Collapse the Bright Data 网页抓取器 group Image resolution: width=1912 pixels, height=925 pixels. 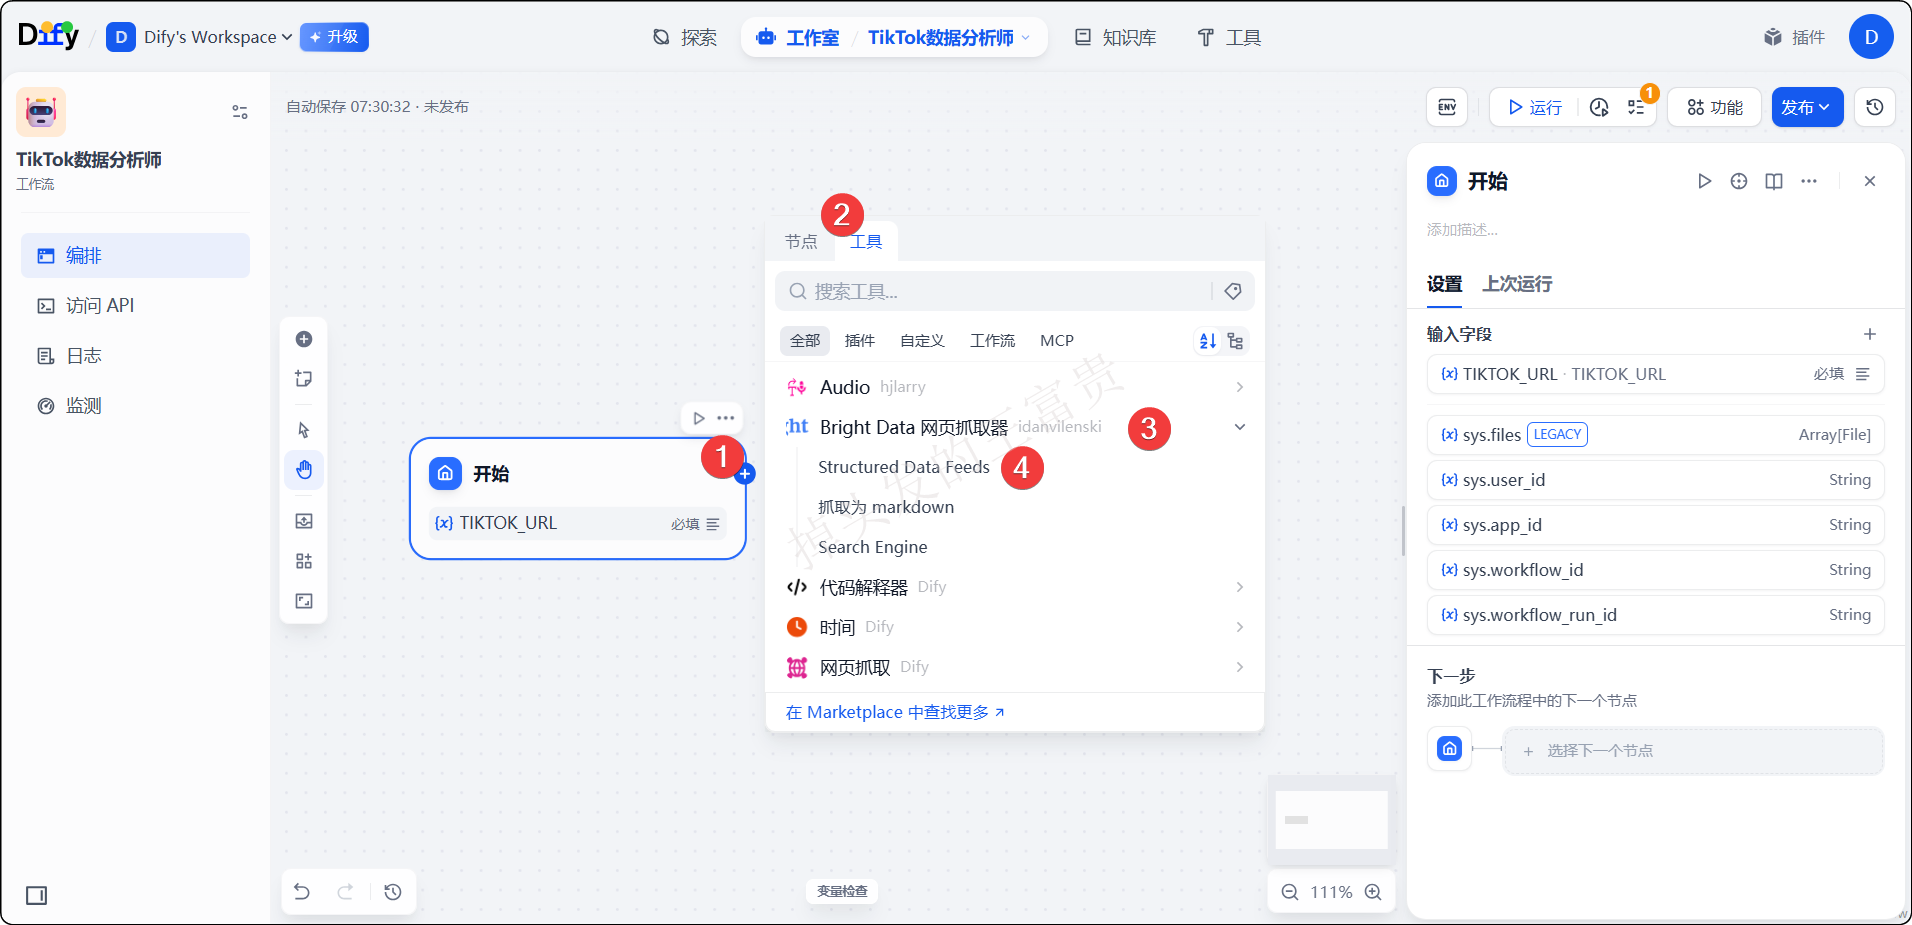1015,427
